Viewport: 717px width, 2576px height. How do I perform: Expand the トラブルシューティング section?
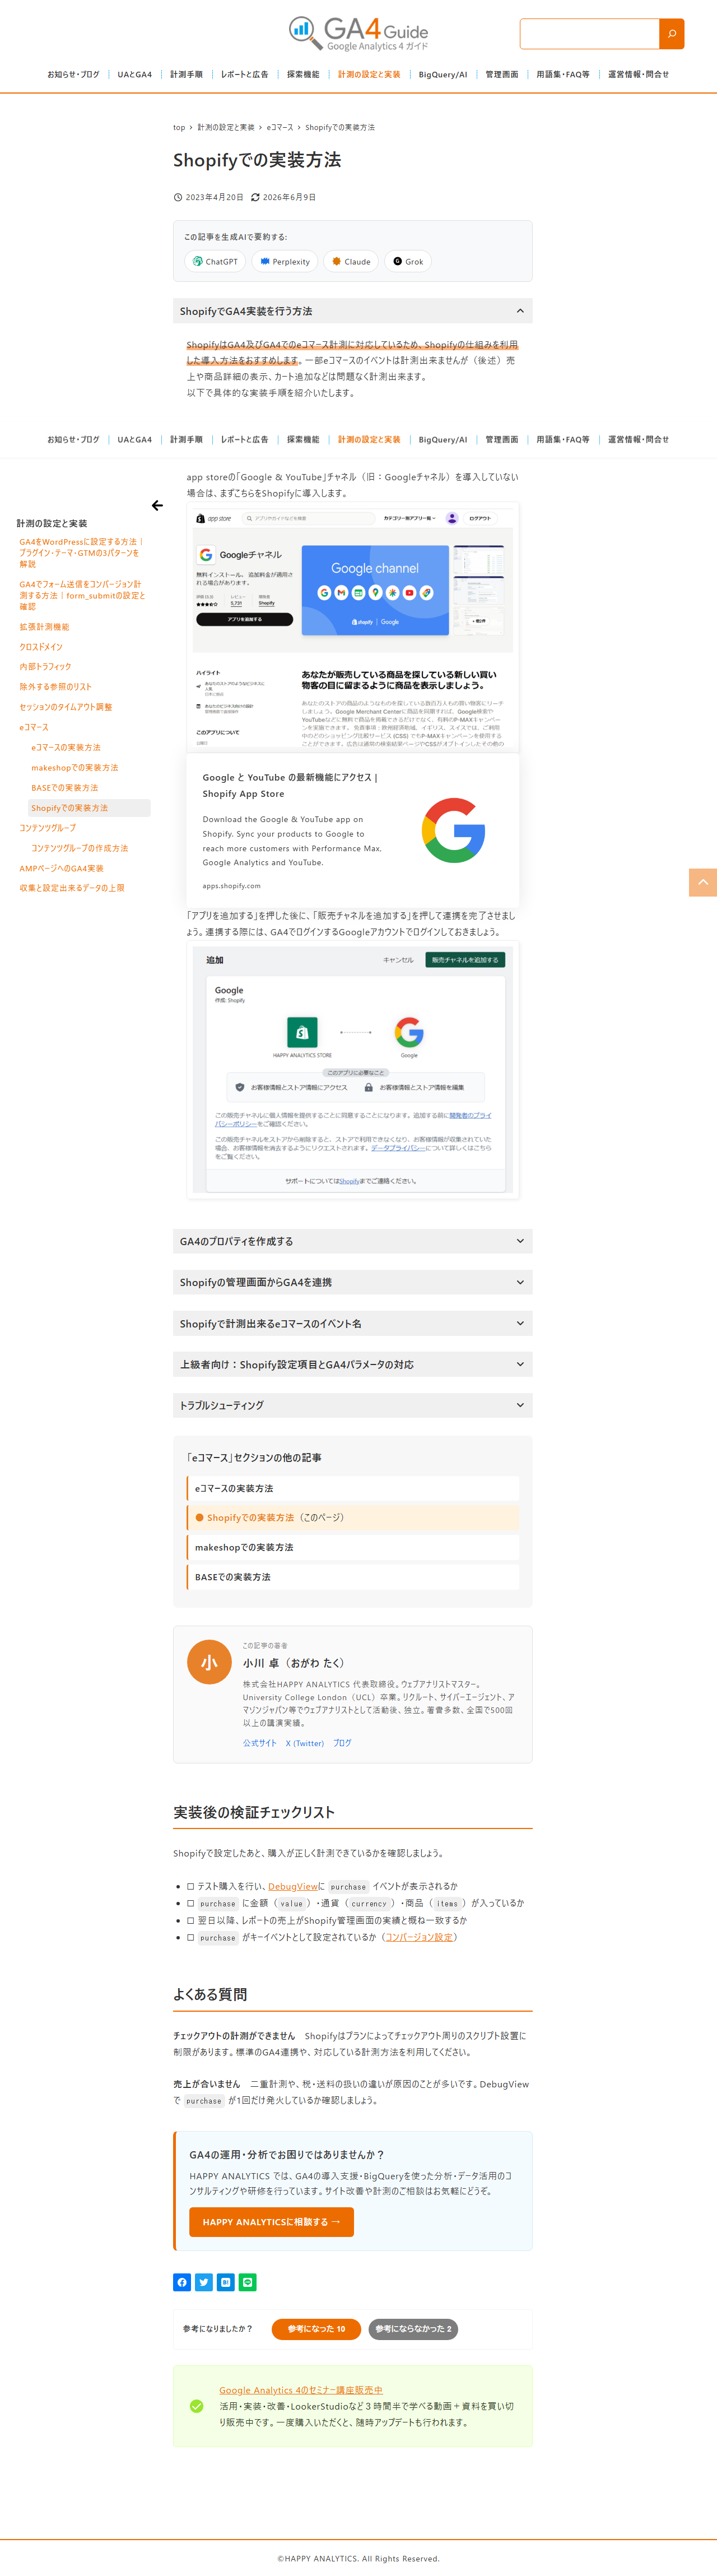tap(352, 1405)
